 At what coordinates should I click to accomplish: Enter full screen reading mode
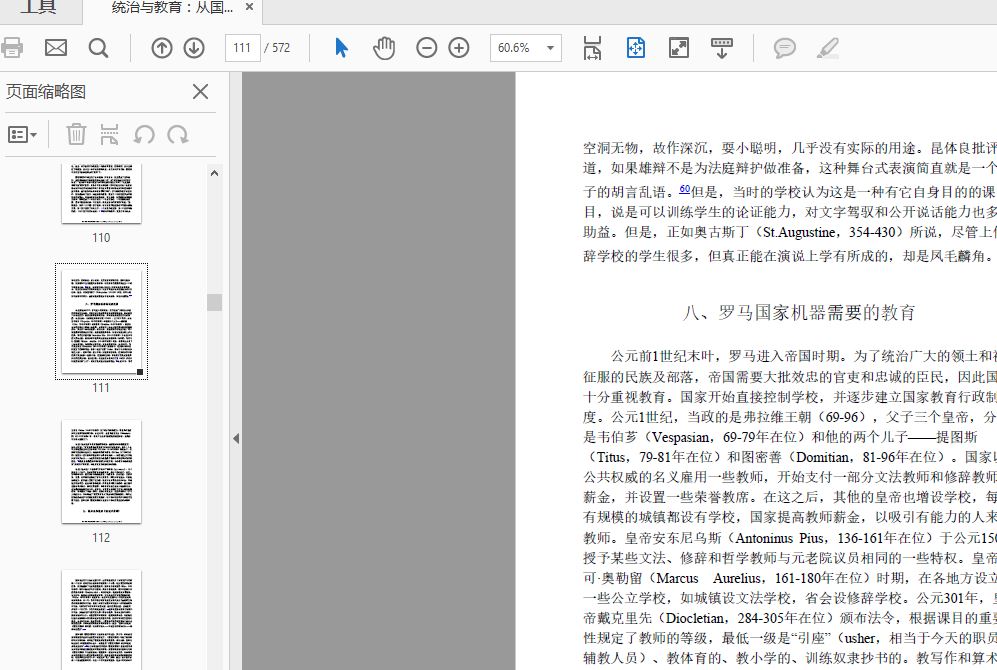[x=679, y=48]
